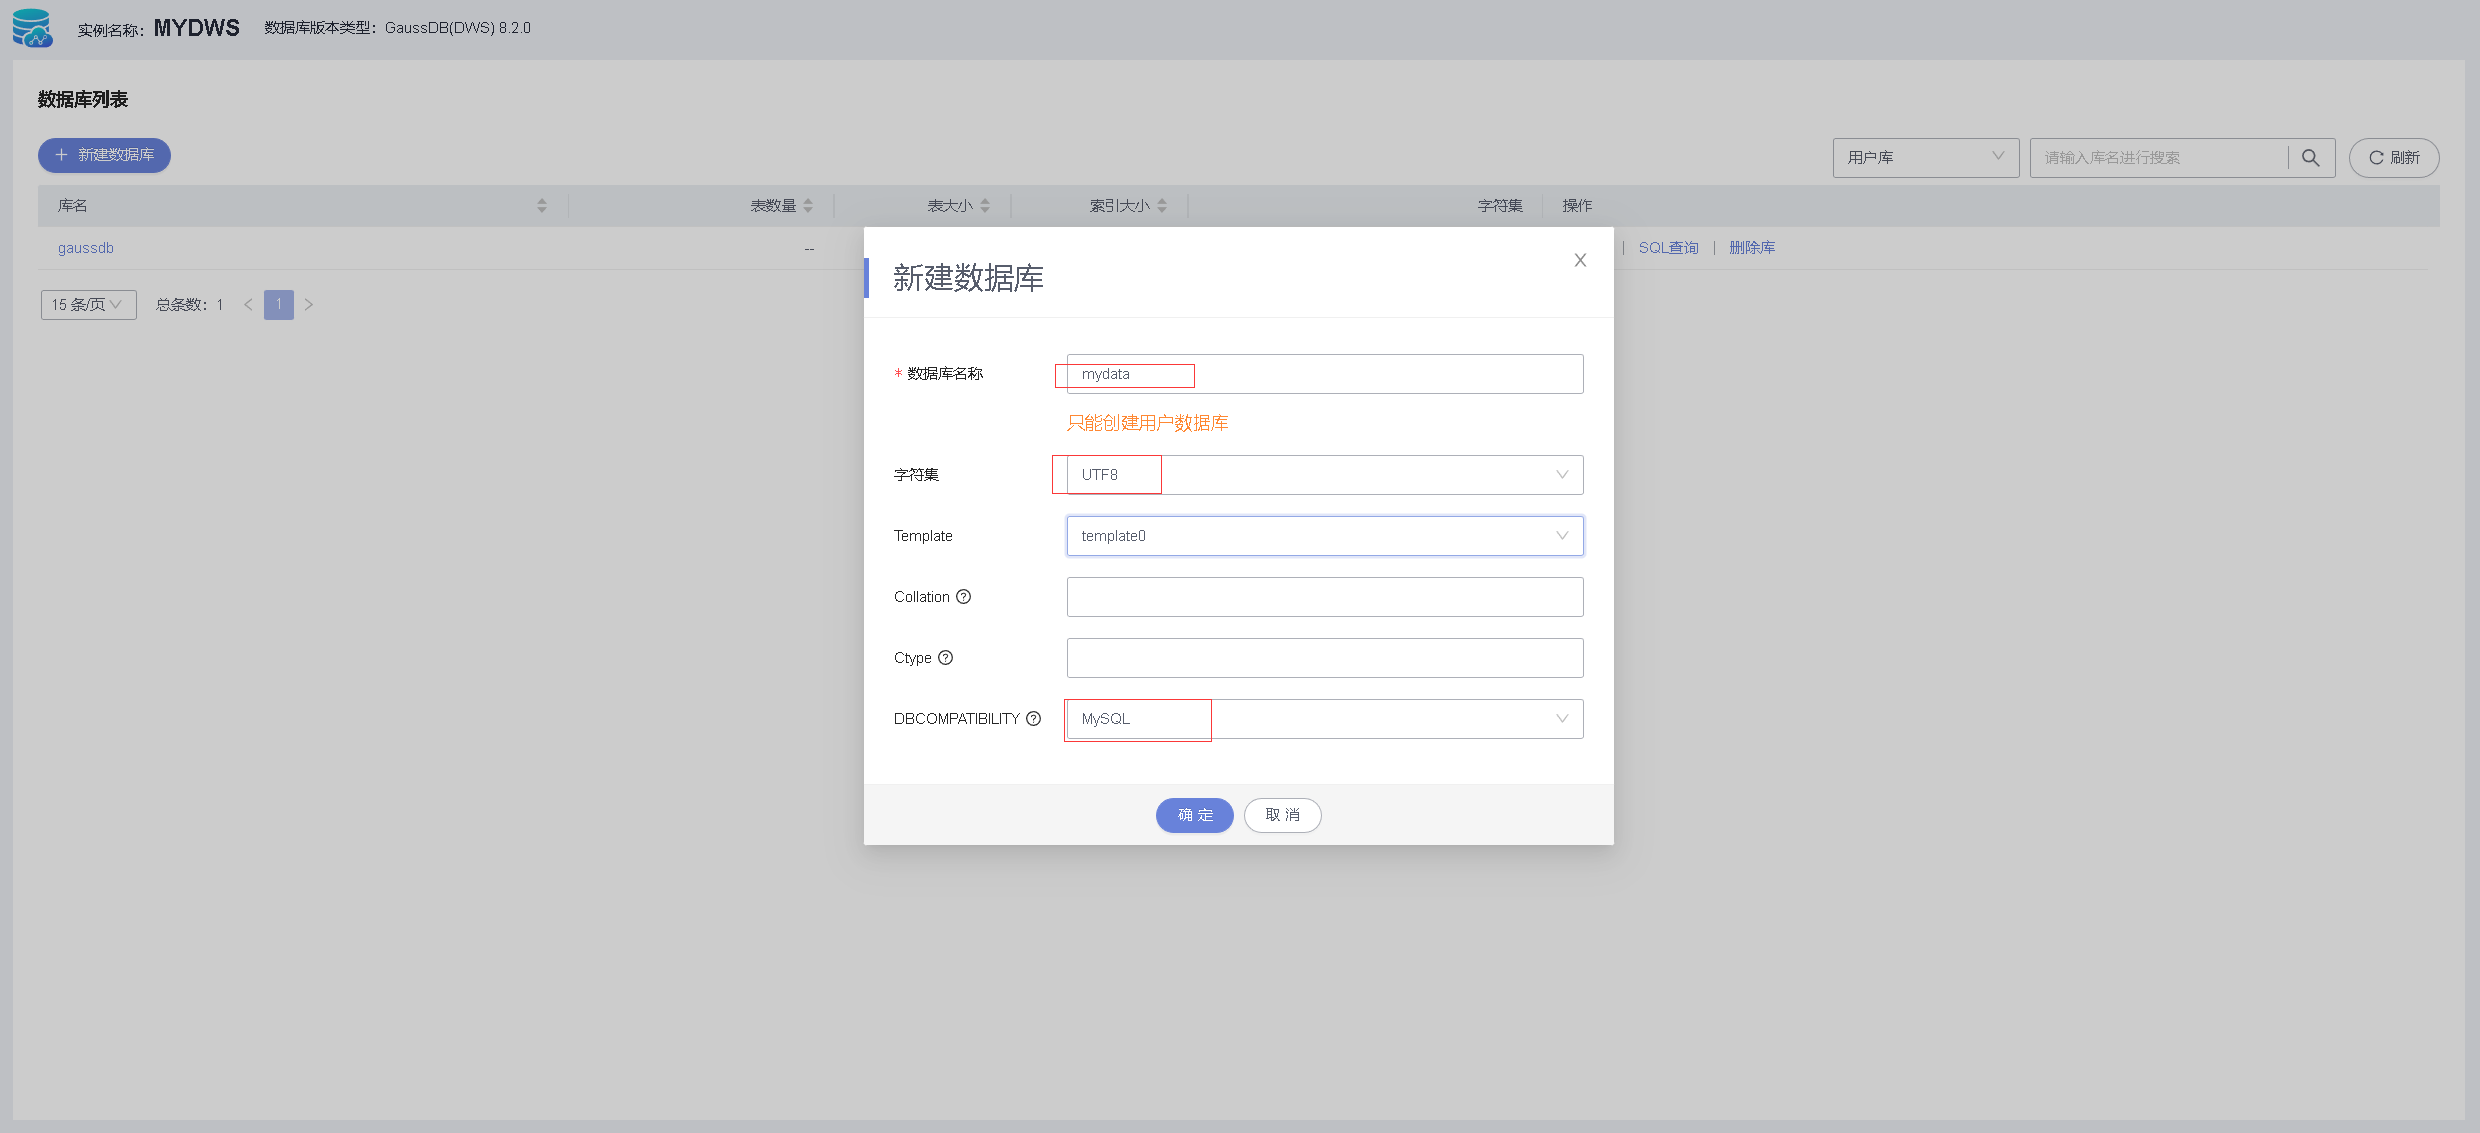2480x1133 pixels.
Task: Open the Template template0 dropdown
Action: 1324,536
